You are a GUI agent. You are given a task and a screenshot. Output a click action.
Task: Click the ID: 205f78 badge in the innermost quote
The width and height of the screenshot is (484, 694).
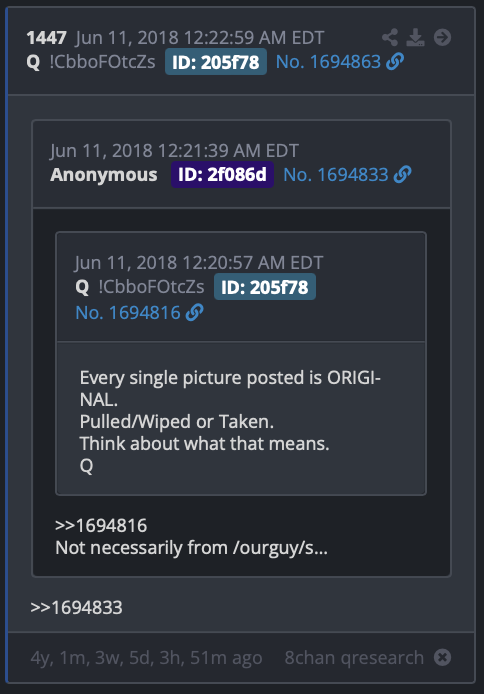pyautogui.click(x=265, y=287)
